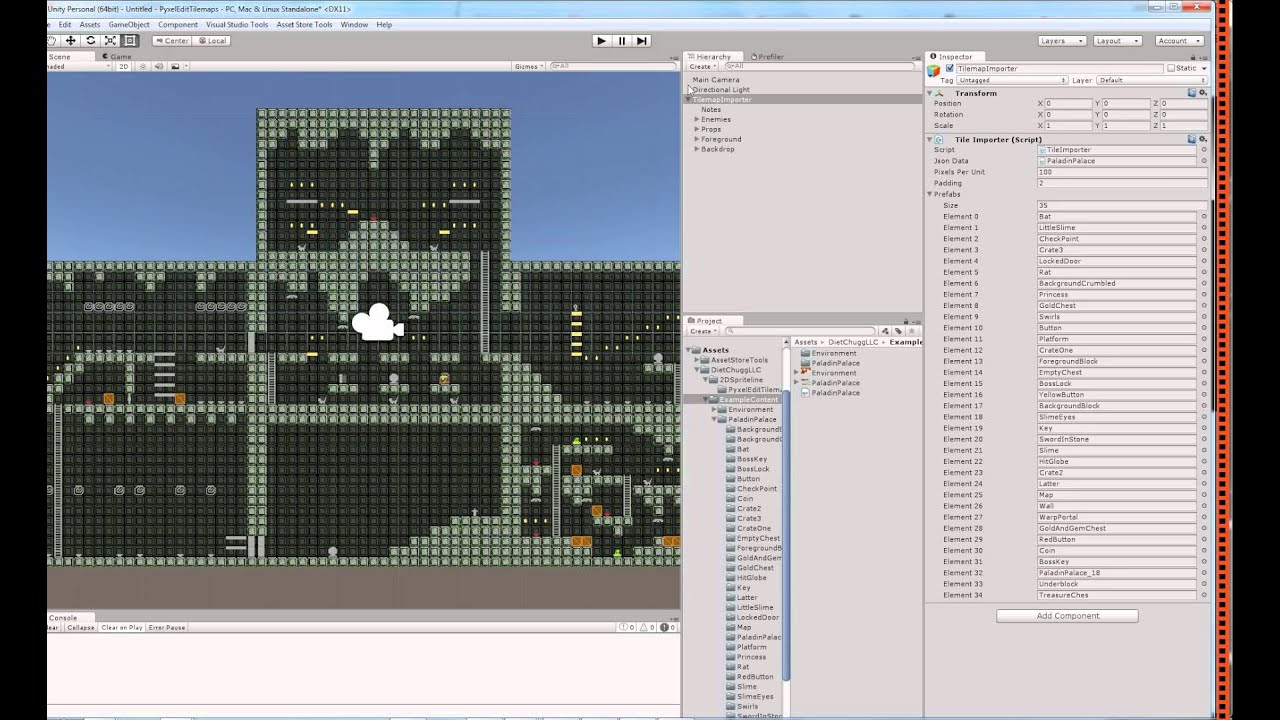This screenshot has height=720, width=1280.
Task: Toggle scene audio speaker icon
Action: 159,67
